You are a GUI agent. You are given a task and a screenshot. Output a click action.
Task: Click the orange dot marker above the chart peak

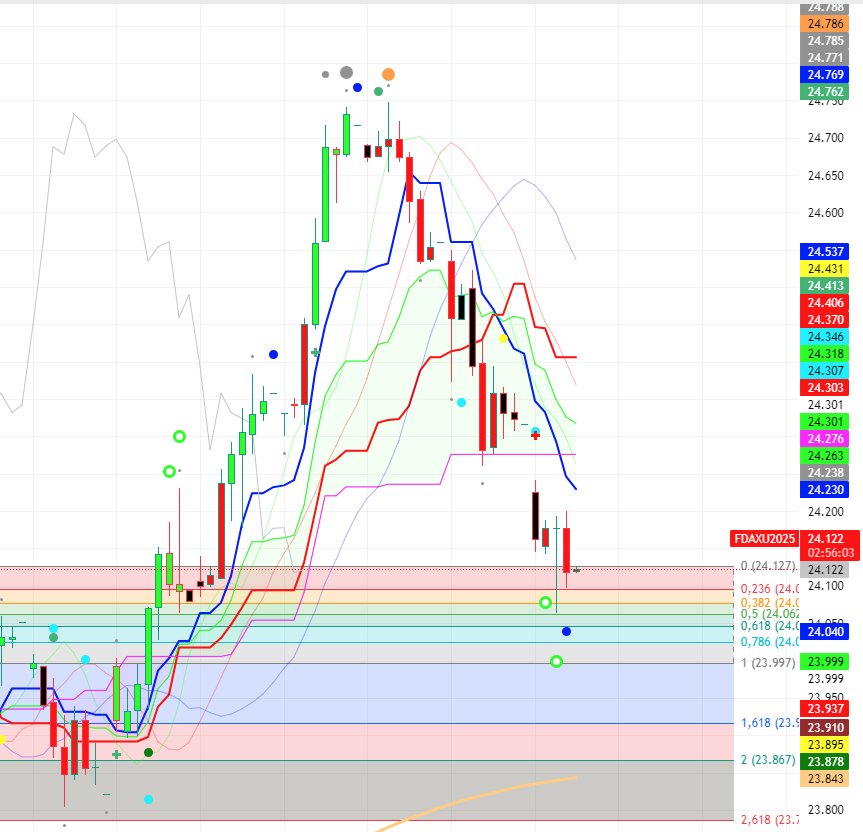point(388,74)
